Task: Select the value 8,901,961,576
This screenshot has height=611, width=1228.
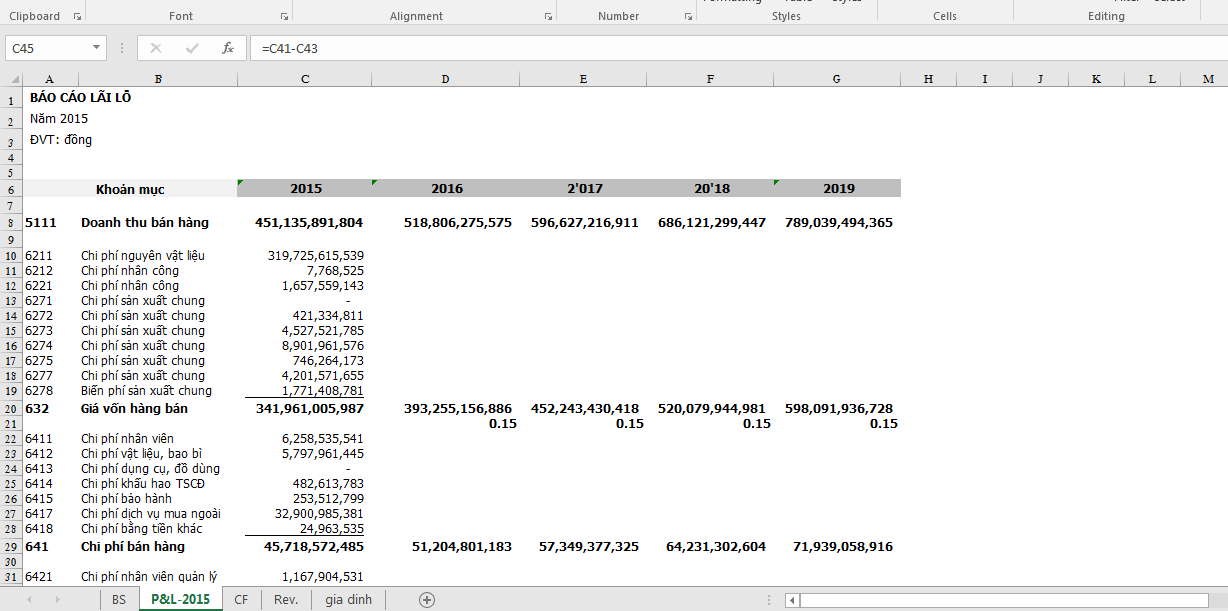Action: [323, 346]
